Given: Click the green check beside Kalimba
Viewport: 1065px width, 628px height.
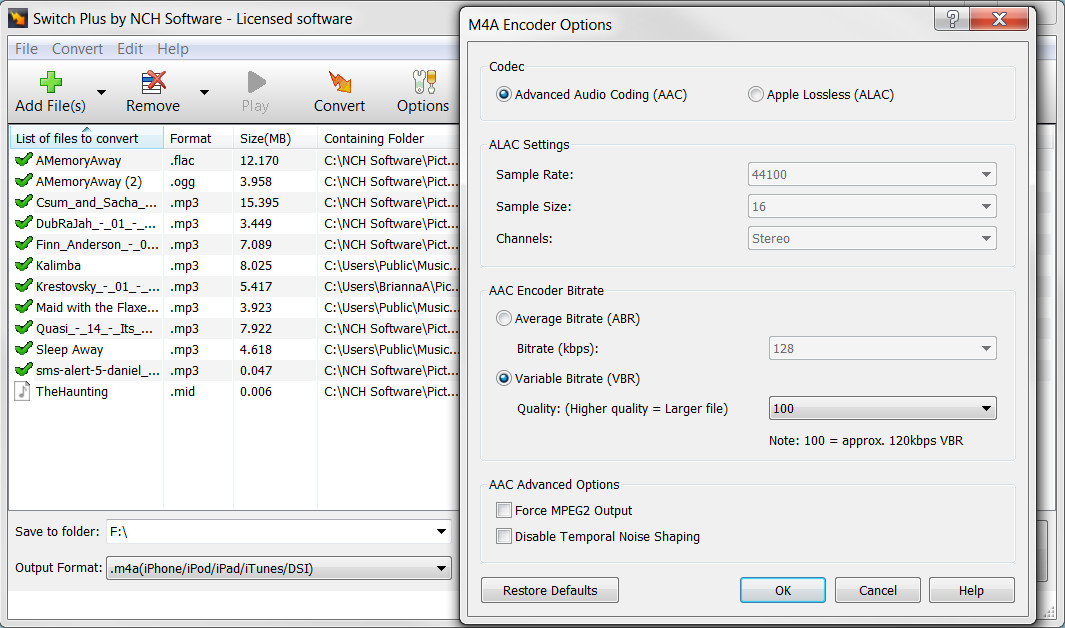Looking at the screenshot, I should coord(22,265).
